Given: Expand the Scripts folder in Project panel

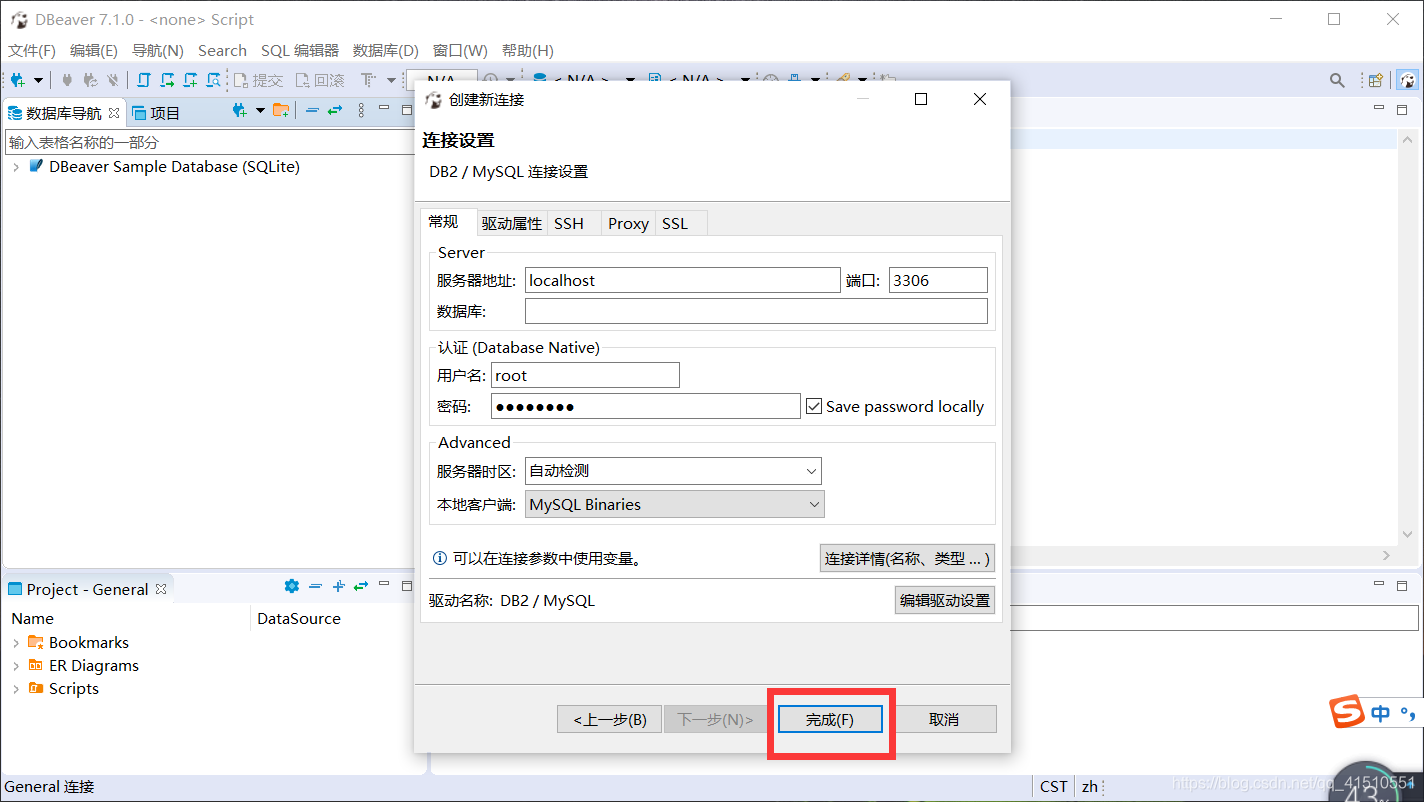Looking at the screenshot, I should 16,688.
